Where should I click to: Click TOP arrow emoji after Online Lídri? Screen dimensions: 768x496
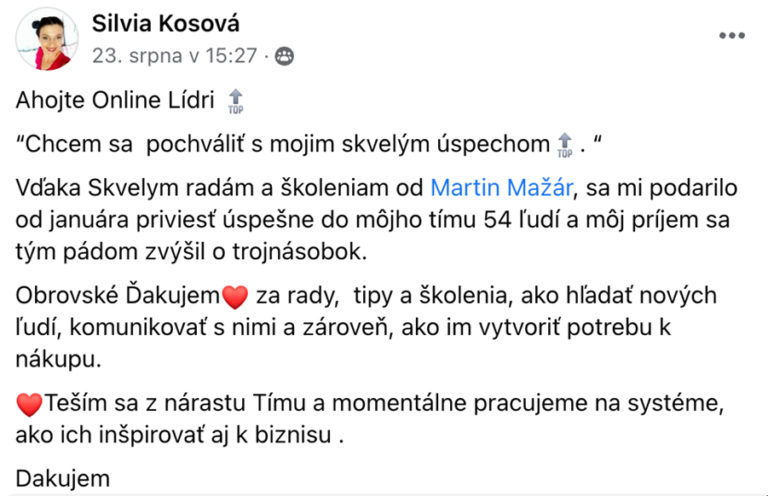pyautogui.click(x=236, y=101)
